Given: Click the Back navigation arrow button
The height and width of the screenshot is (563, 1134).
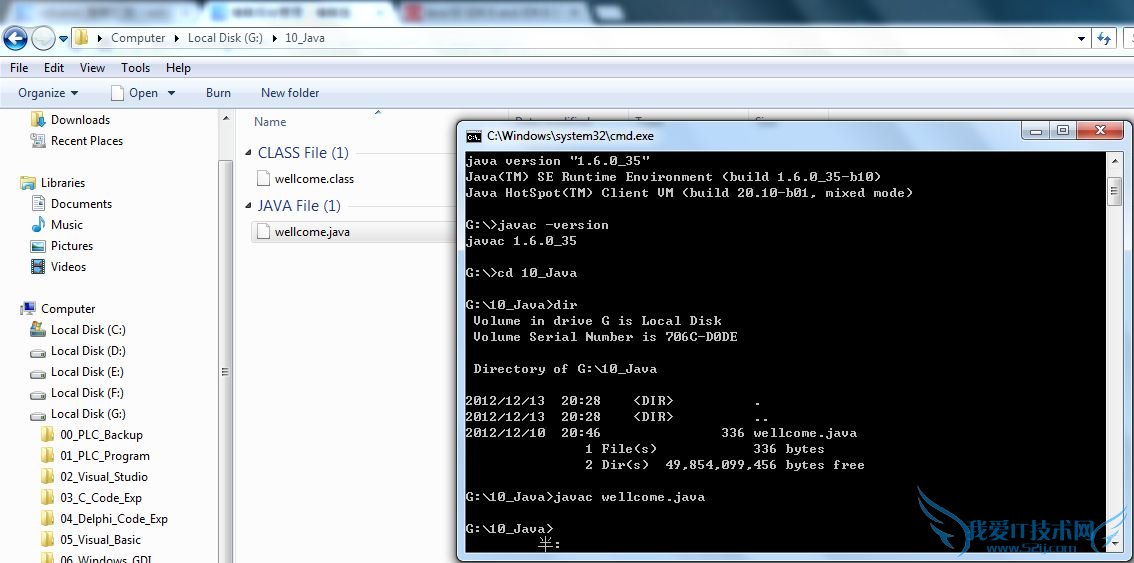Looking at the screenshot, I should tap(16, 39).
